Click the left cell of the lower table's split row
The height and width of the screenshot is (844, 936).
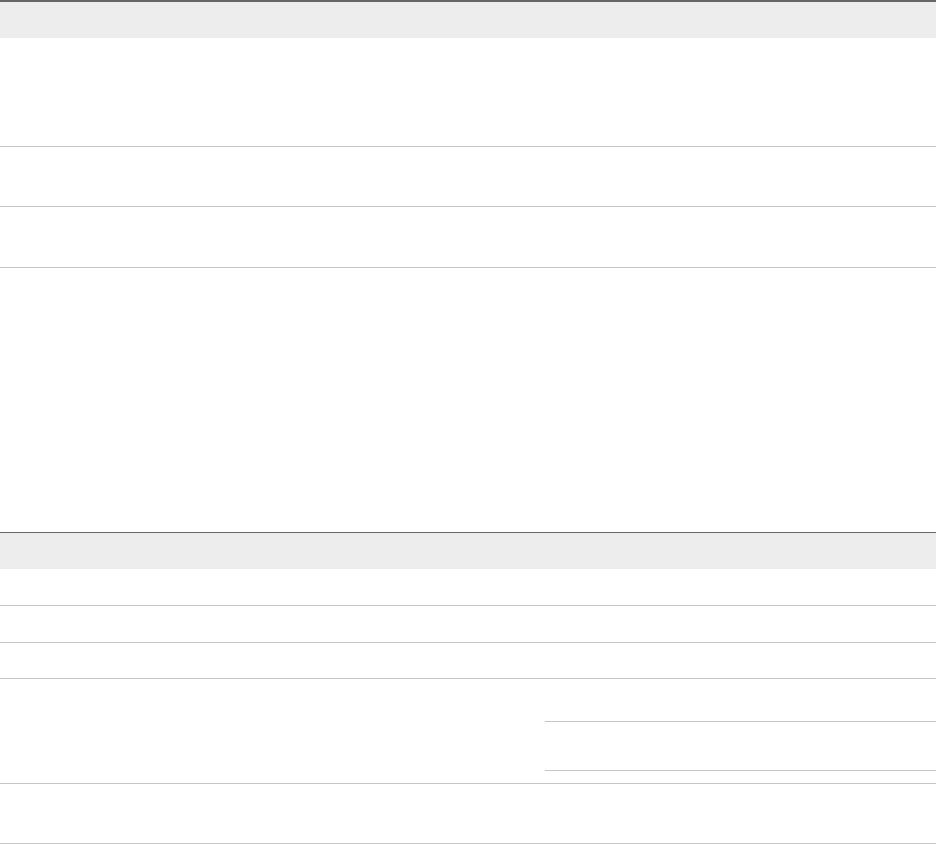point(270,731)
